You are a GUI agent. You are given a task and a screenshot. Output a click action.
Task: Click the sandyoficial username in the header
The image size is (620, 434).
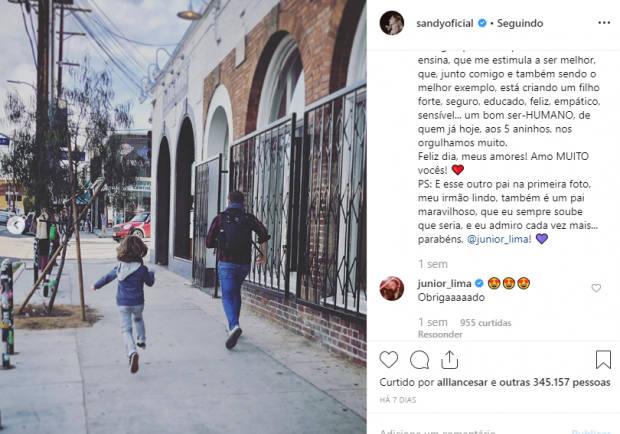[444, 23]
